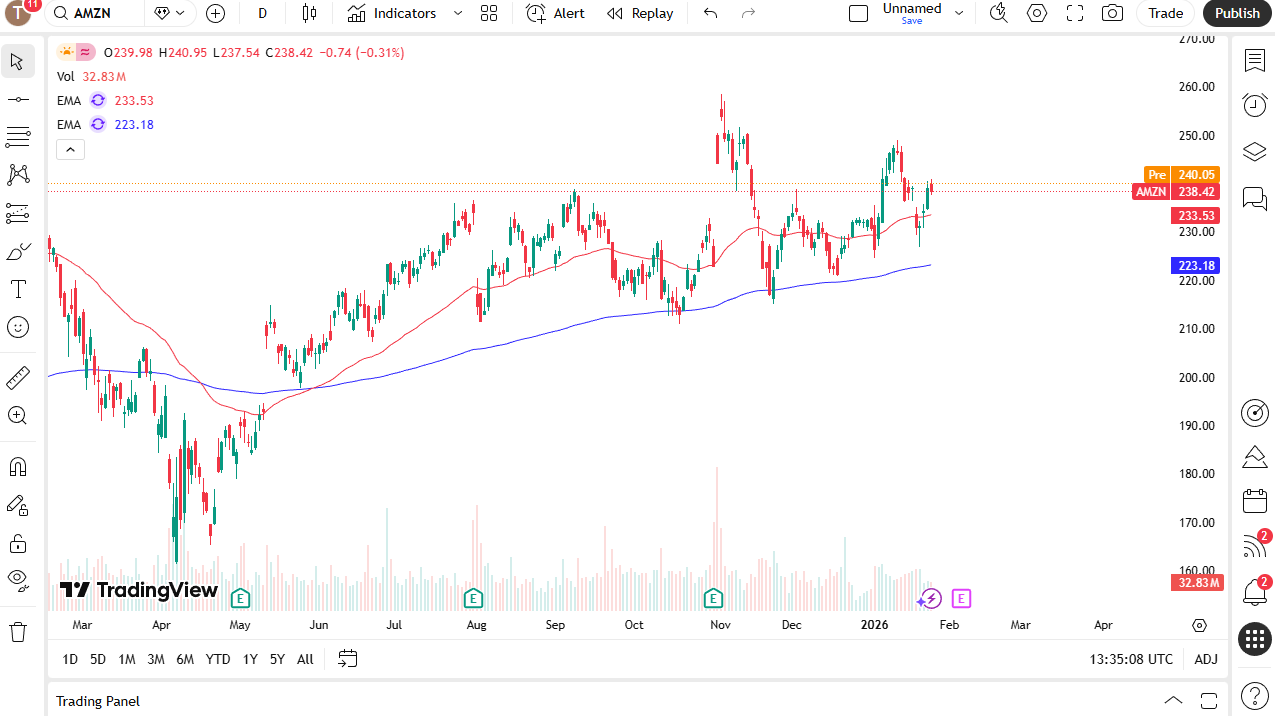The height and width of the screenshot is (716, 1275).
Task: Select the 1Y time range
Action: (x=250, y=659)
